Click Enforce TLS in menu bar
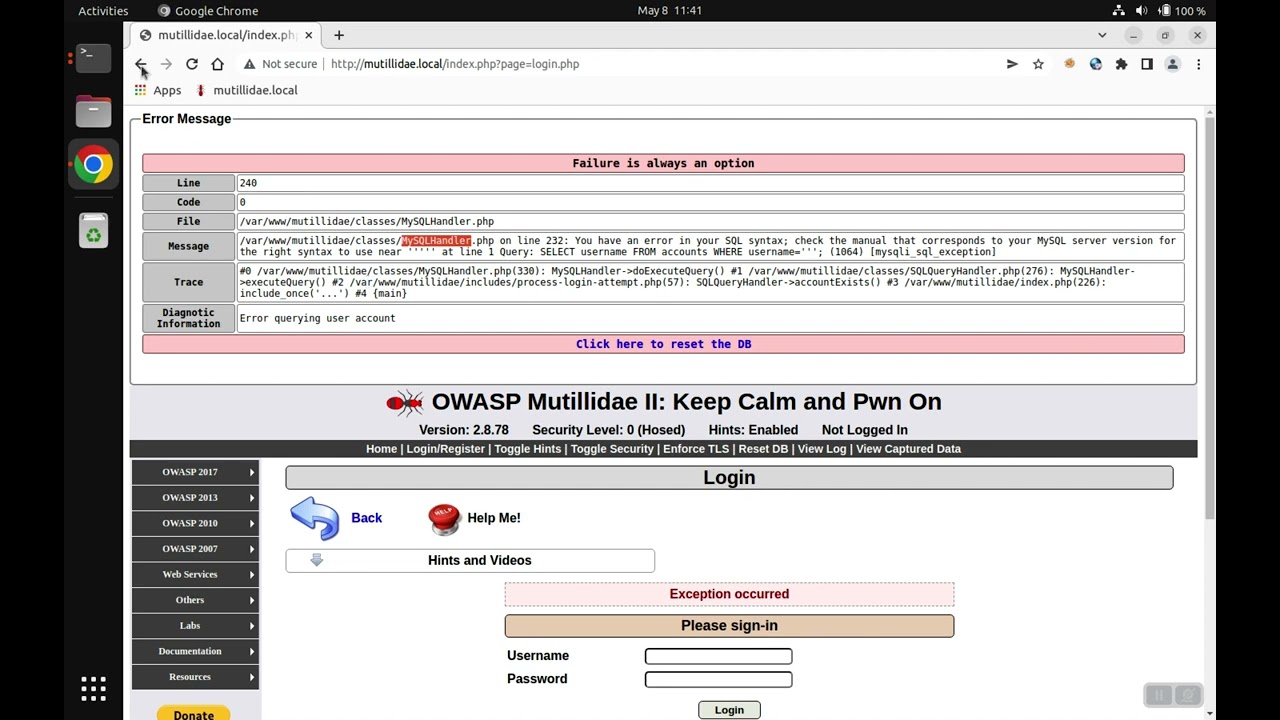Viewport: 1280px width, 720px height. [x=696, y=449]
